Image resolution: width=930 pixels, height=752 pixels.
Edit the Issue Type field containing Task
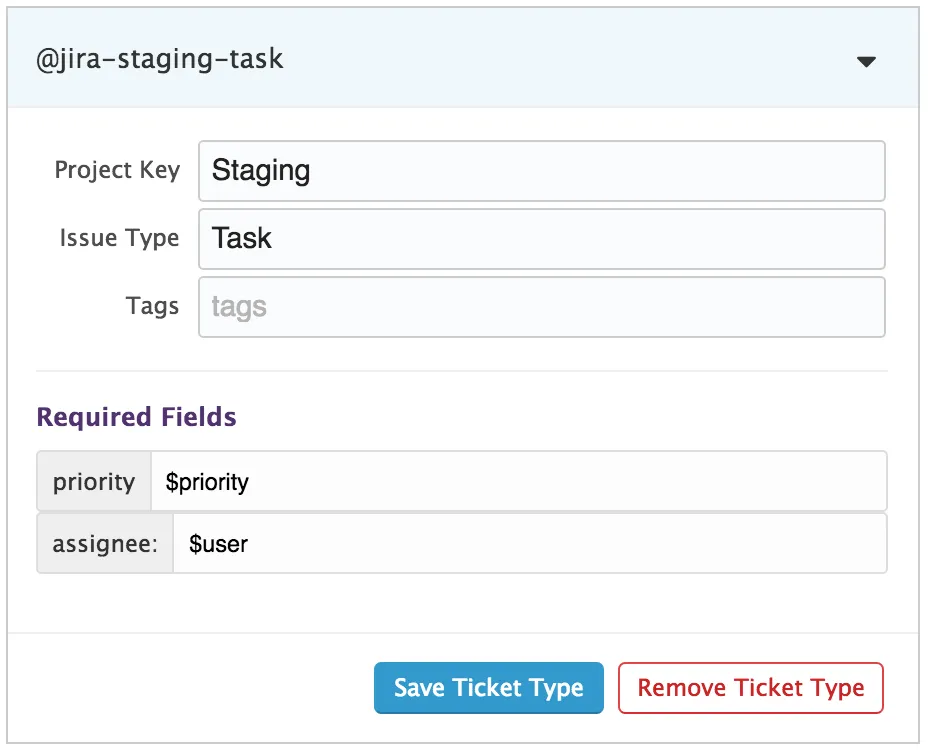[x=542, y=239]
